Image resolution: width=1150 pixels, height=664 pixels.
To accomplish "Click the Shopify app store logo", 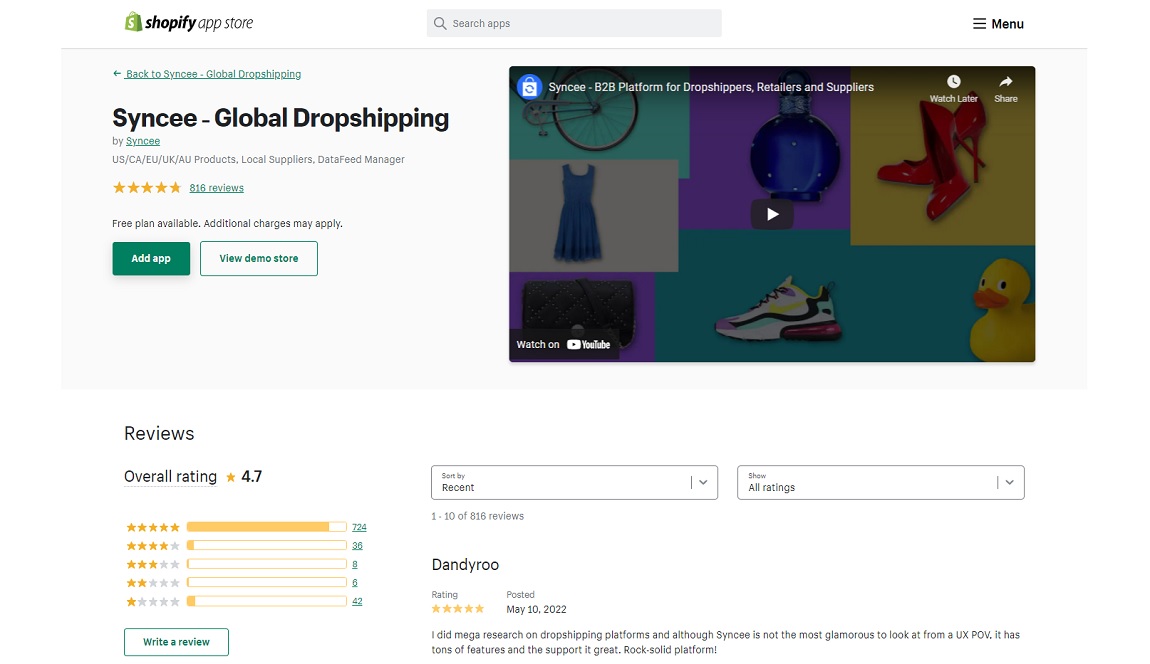I will (188, 22).
